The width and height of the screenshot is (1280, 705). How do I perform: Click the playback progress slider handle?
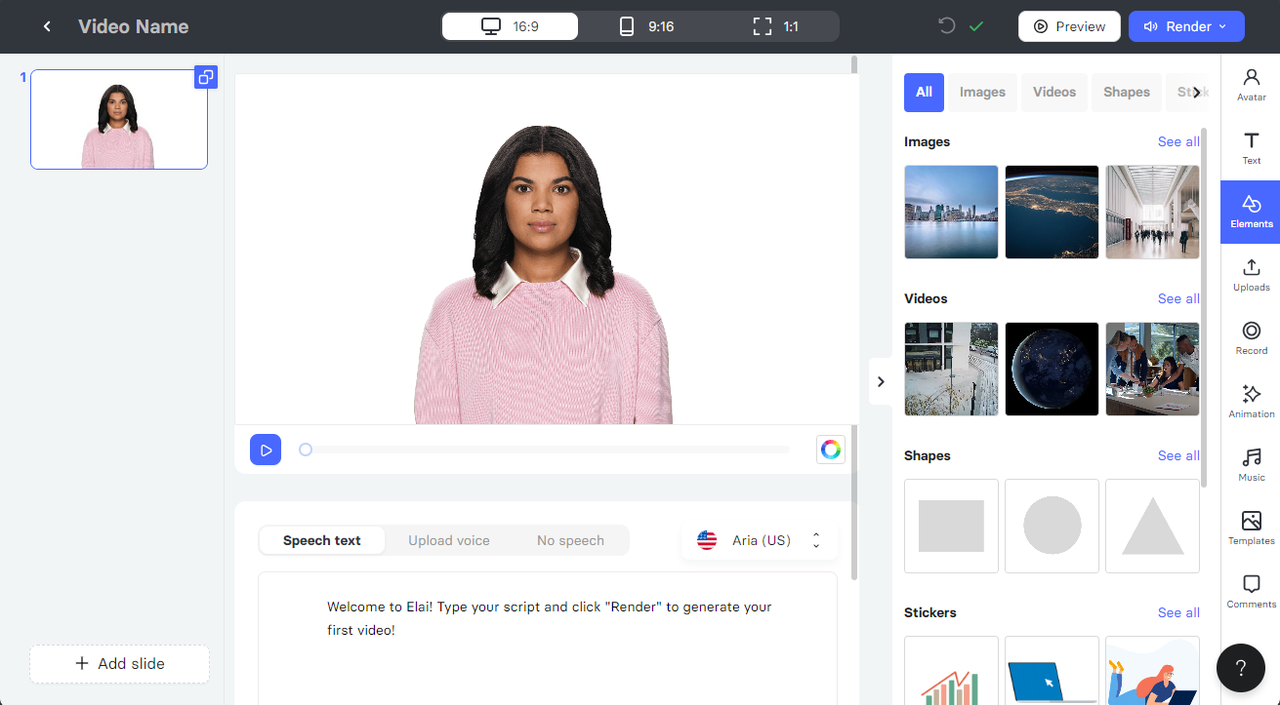pos(306,450)
